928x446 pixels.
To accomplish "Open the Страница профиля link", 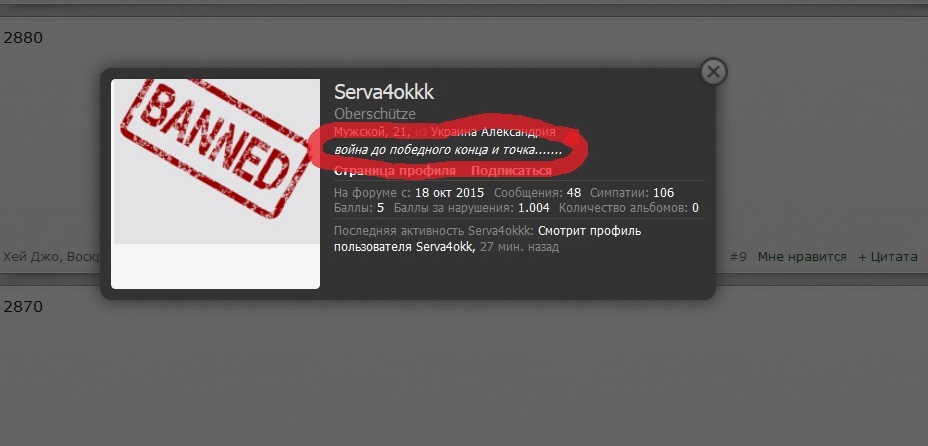I will [395, 171].
